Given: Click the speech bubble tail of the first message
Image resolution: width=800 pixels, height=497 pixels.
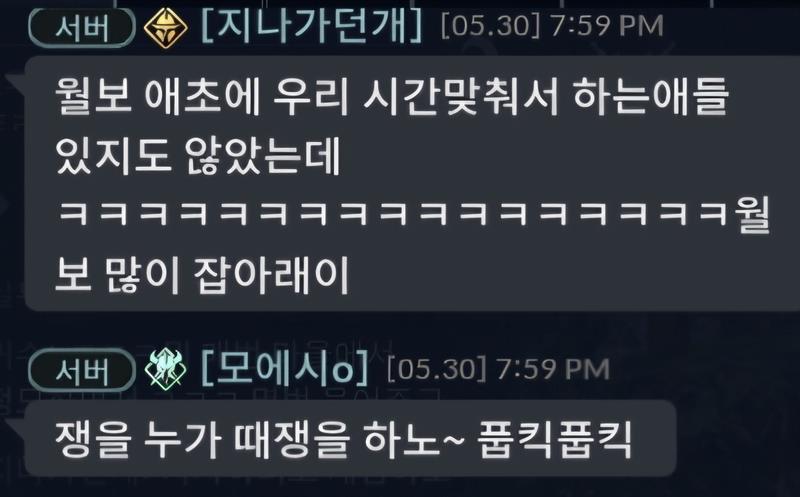Looking at the screenshot, I should click(14, 83).
